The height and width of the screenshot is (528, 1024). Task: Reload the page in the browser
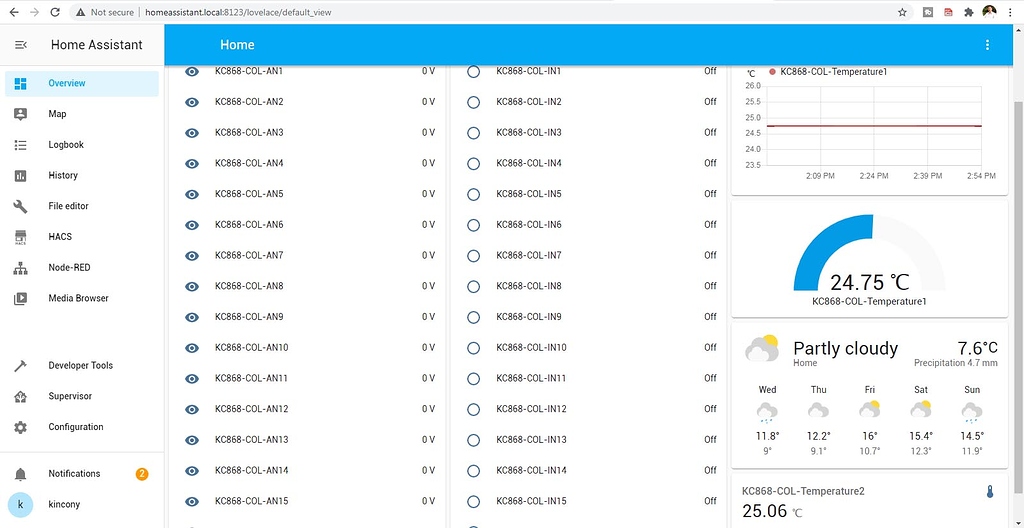[x=56, y=12]
